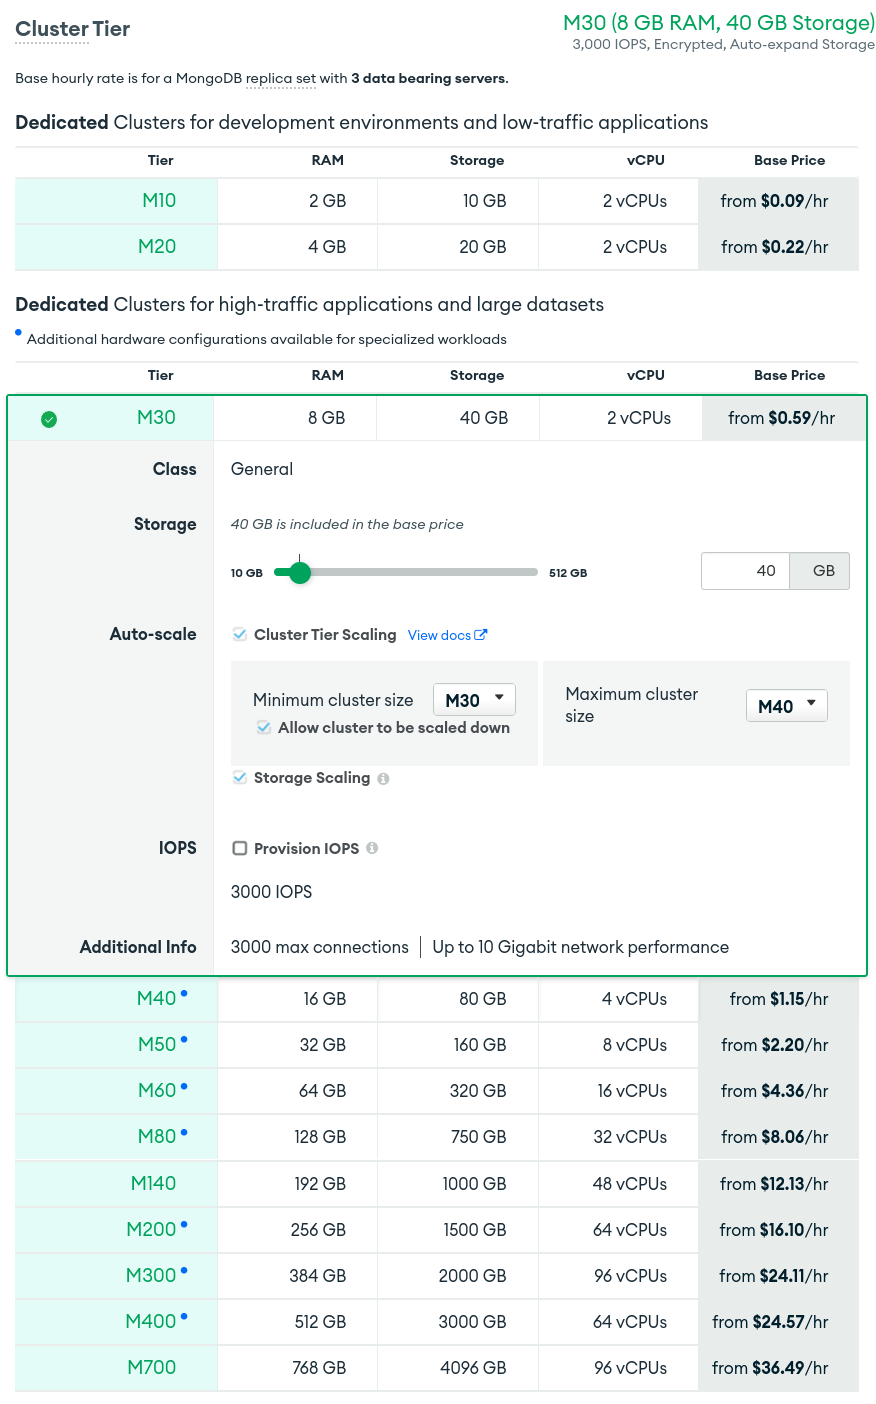The width and height of the screenshot is (876, 1404).
Task: Click the replica set link
Action: tap(281, 79)
